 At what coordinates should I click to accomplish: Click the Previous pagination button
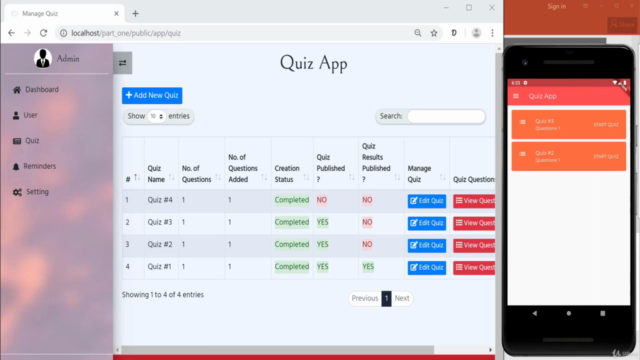click(x=364, y=298)
